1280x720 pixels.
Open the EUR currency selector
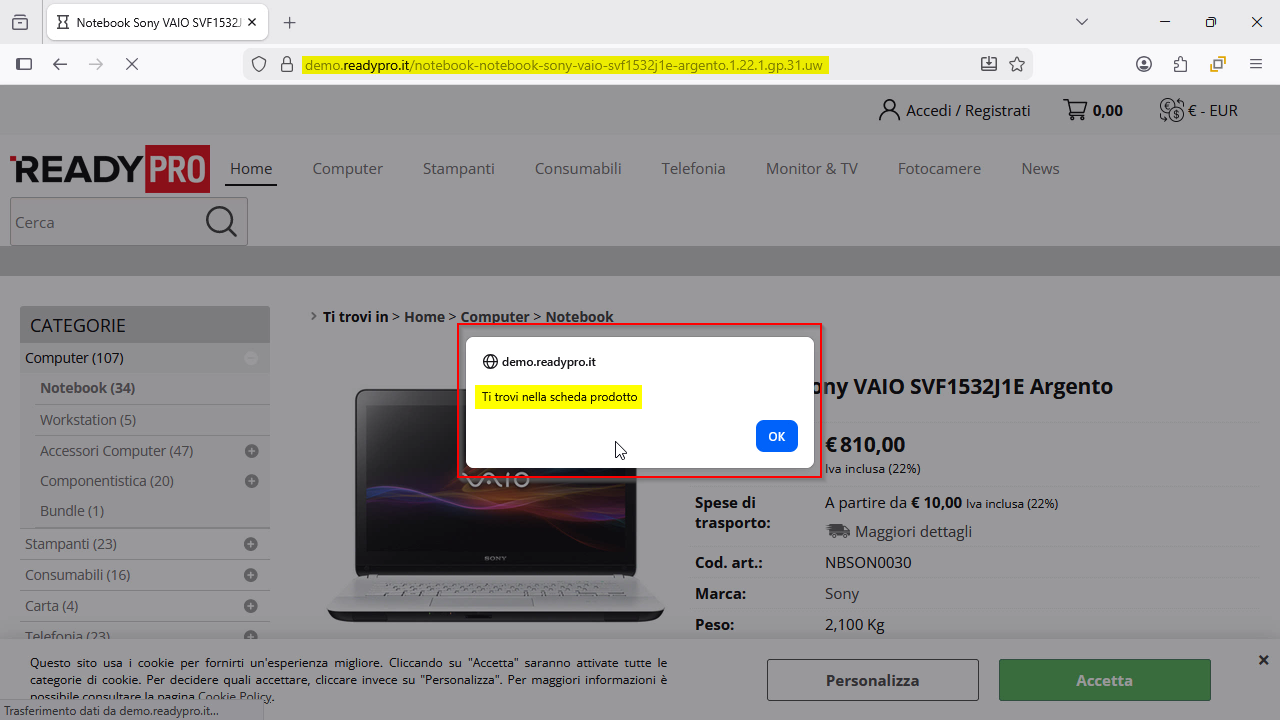coord(1198,110)
